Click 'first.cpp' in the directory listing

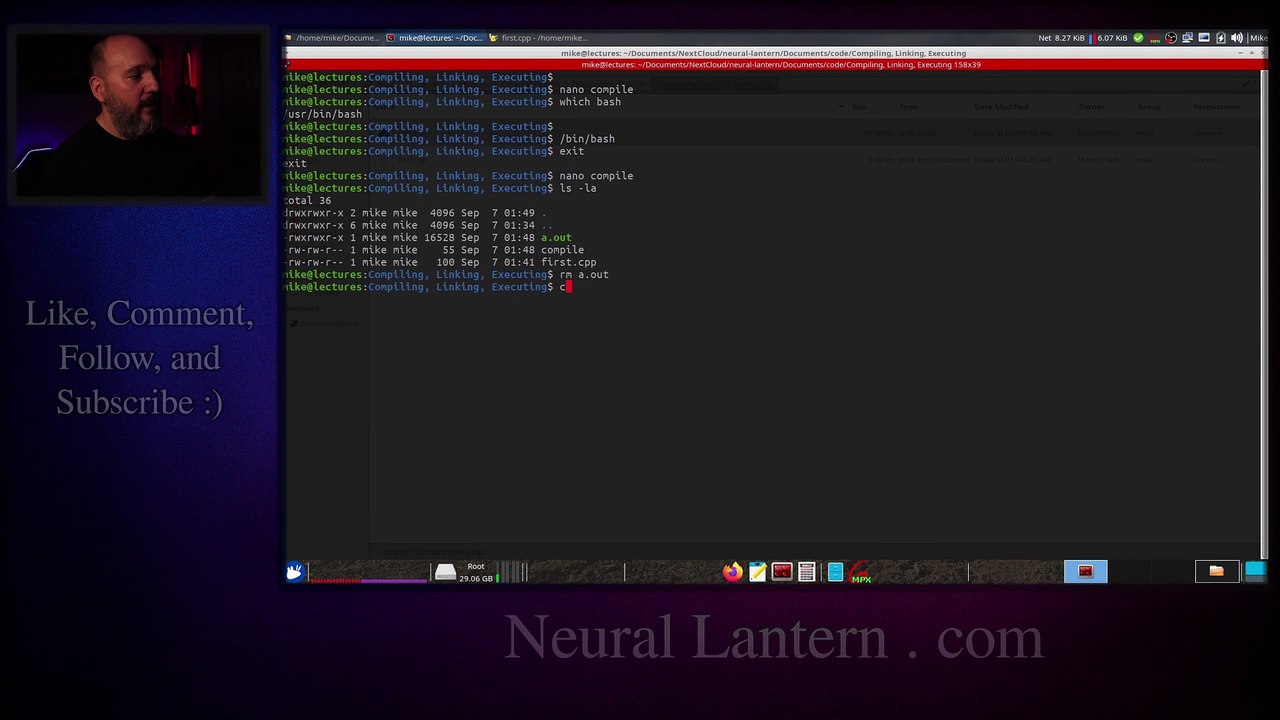(x=568, y=262)
